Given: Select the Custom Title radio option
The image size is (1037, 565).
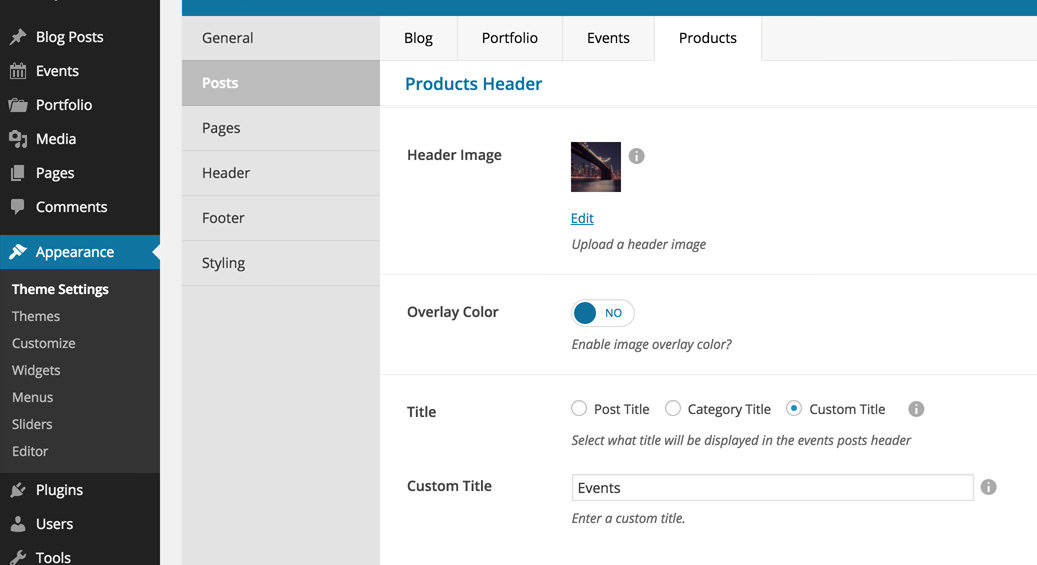Looking at the screenshot, I should click(794, 408).
